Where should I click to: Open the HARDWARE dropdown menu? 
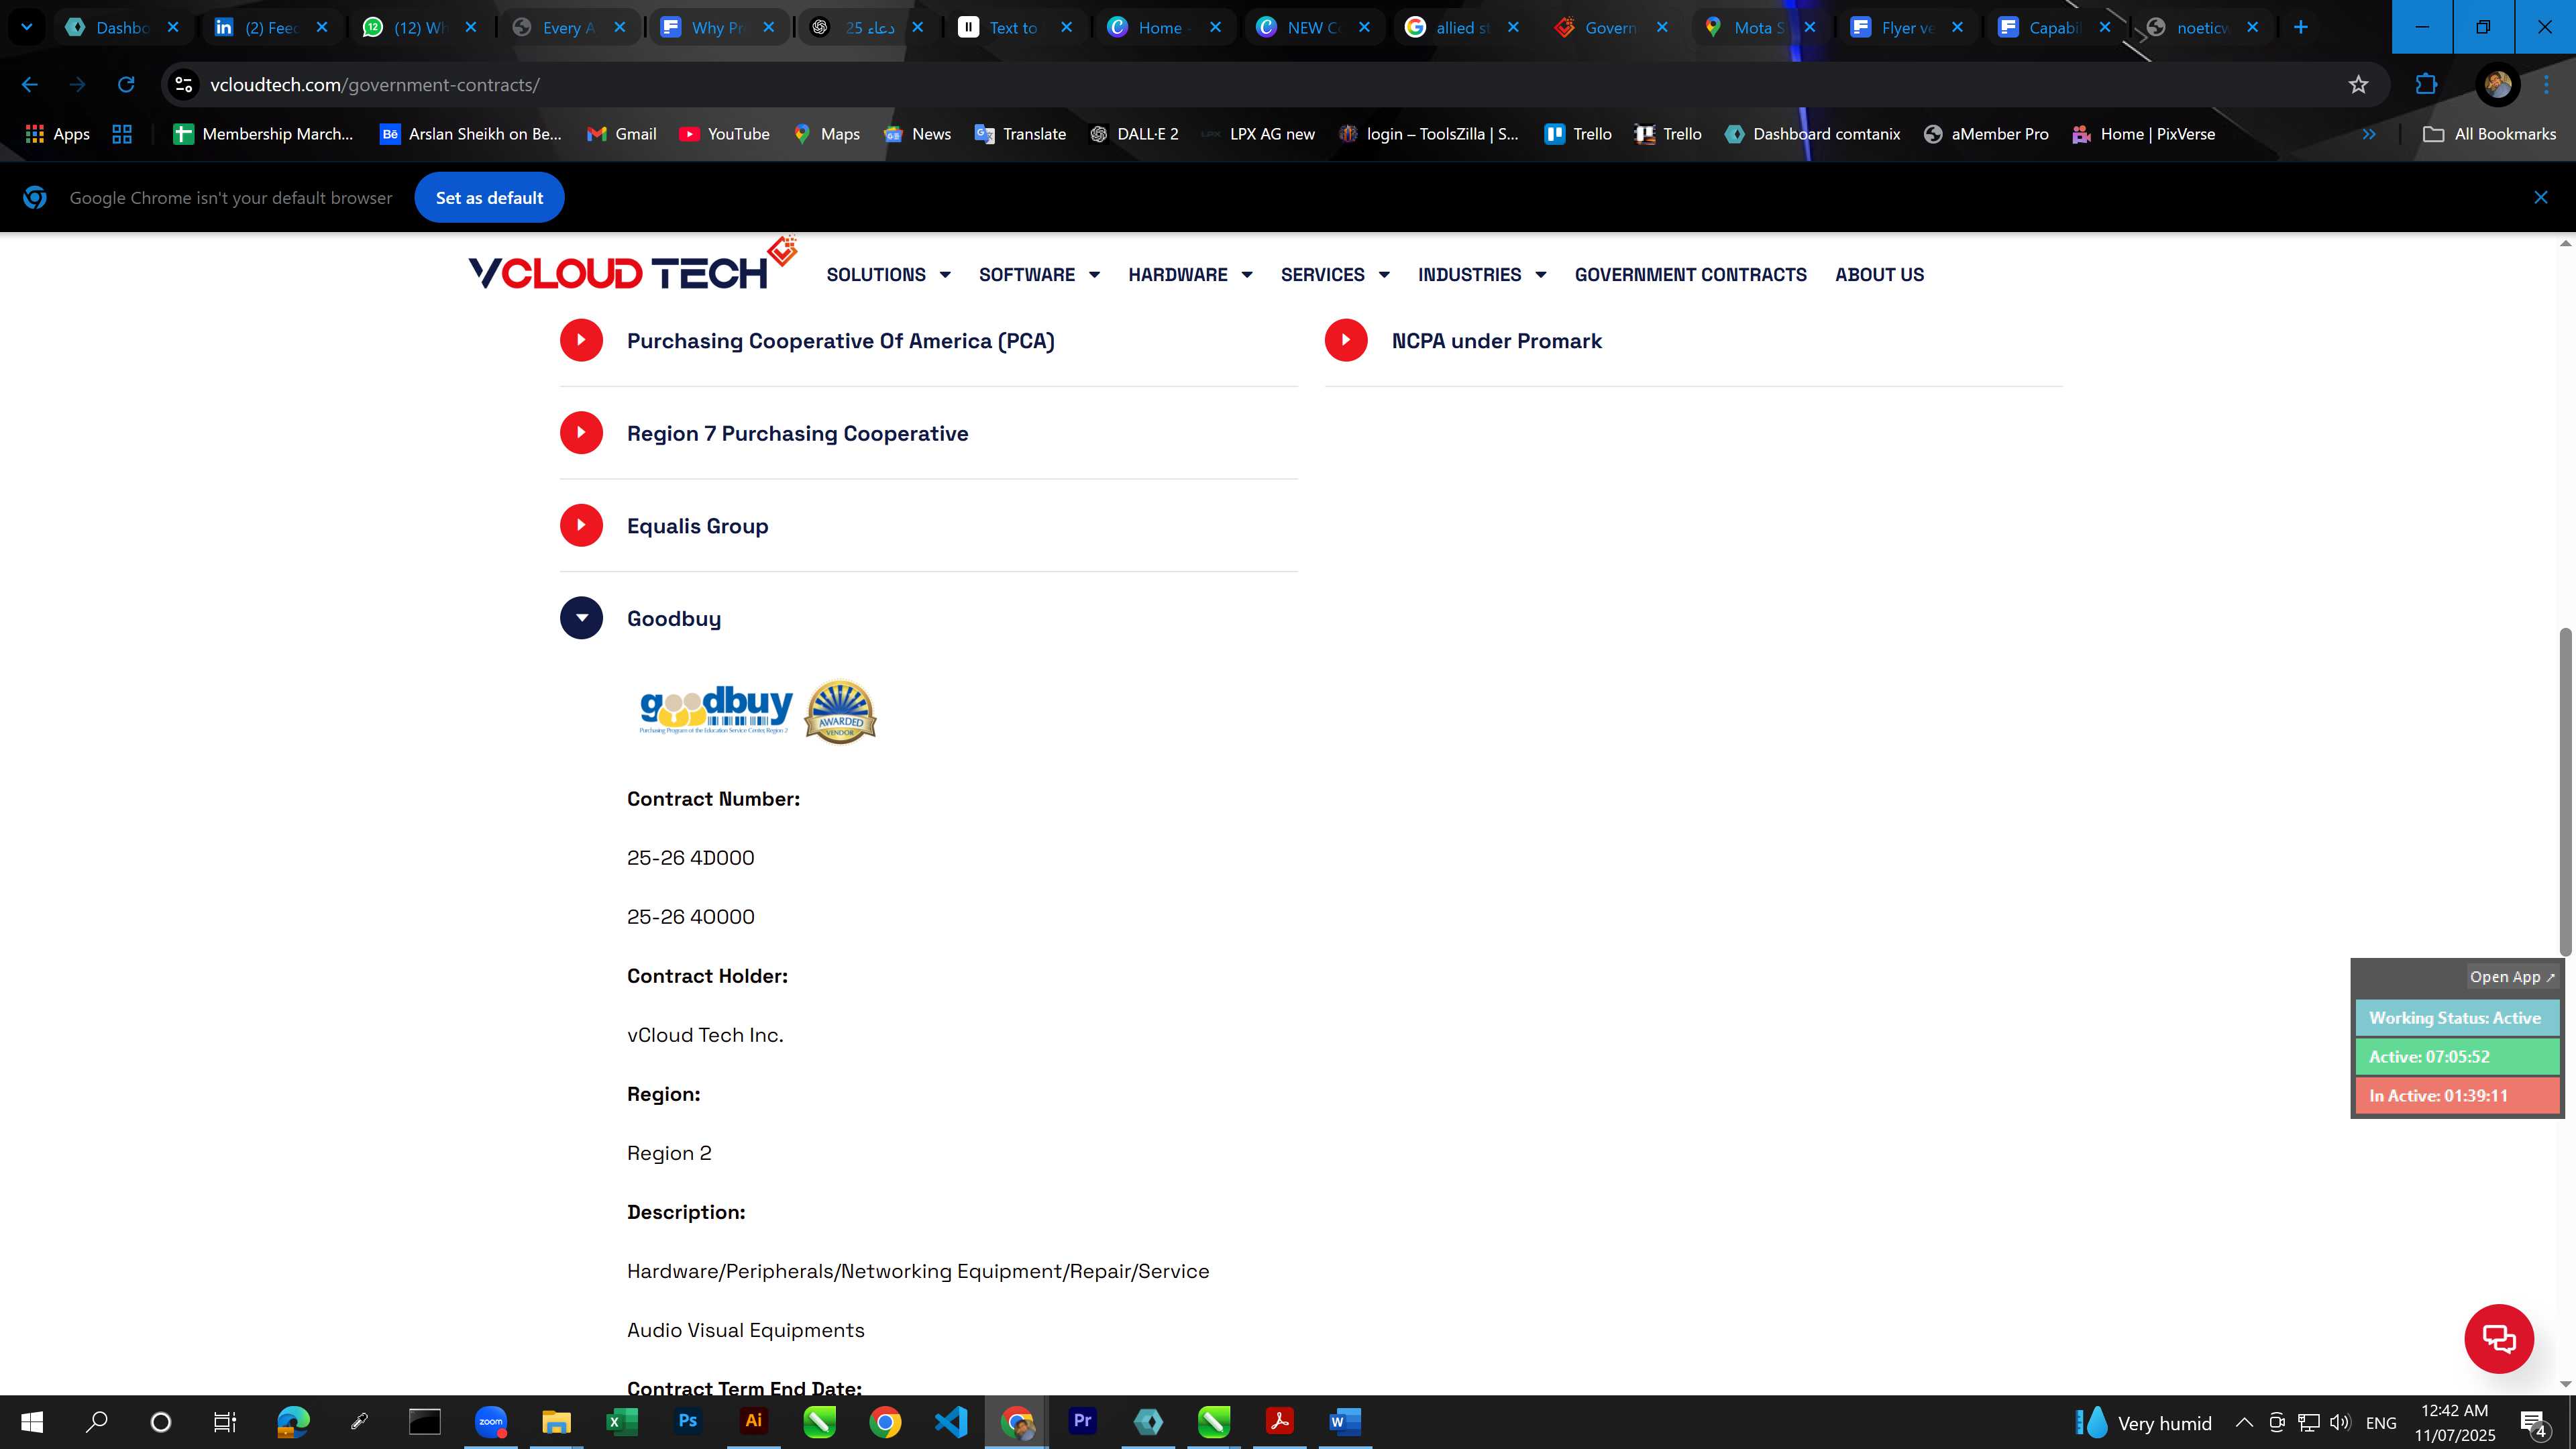click(x=1190, y=275)
